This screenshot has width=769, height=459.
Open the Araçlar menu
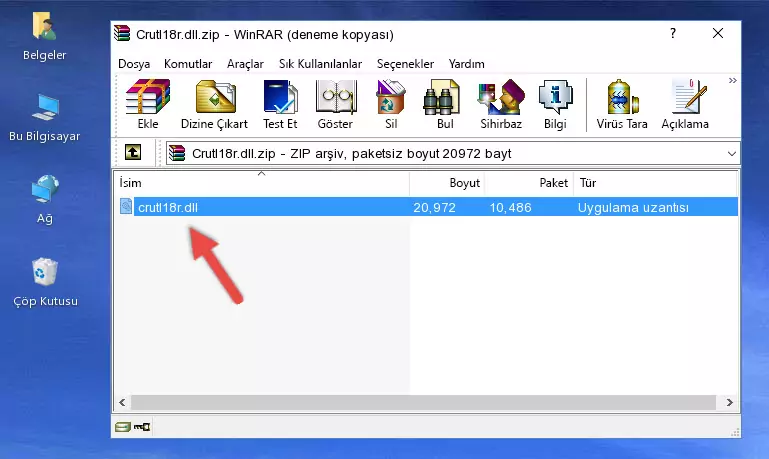(245, 64)
